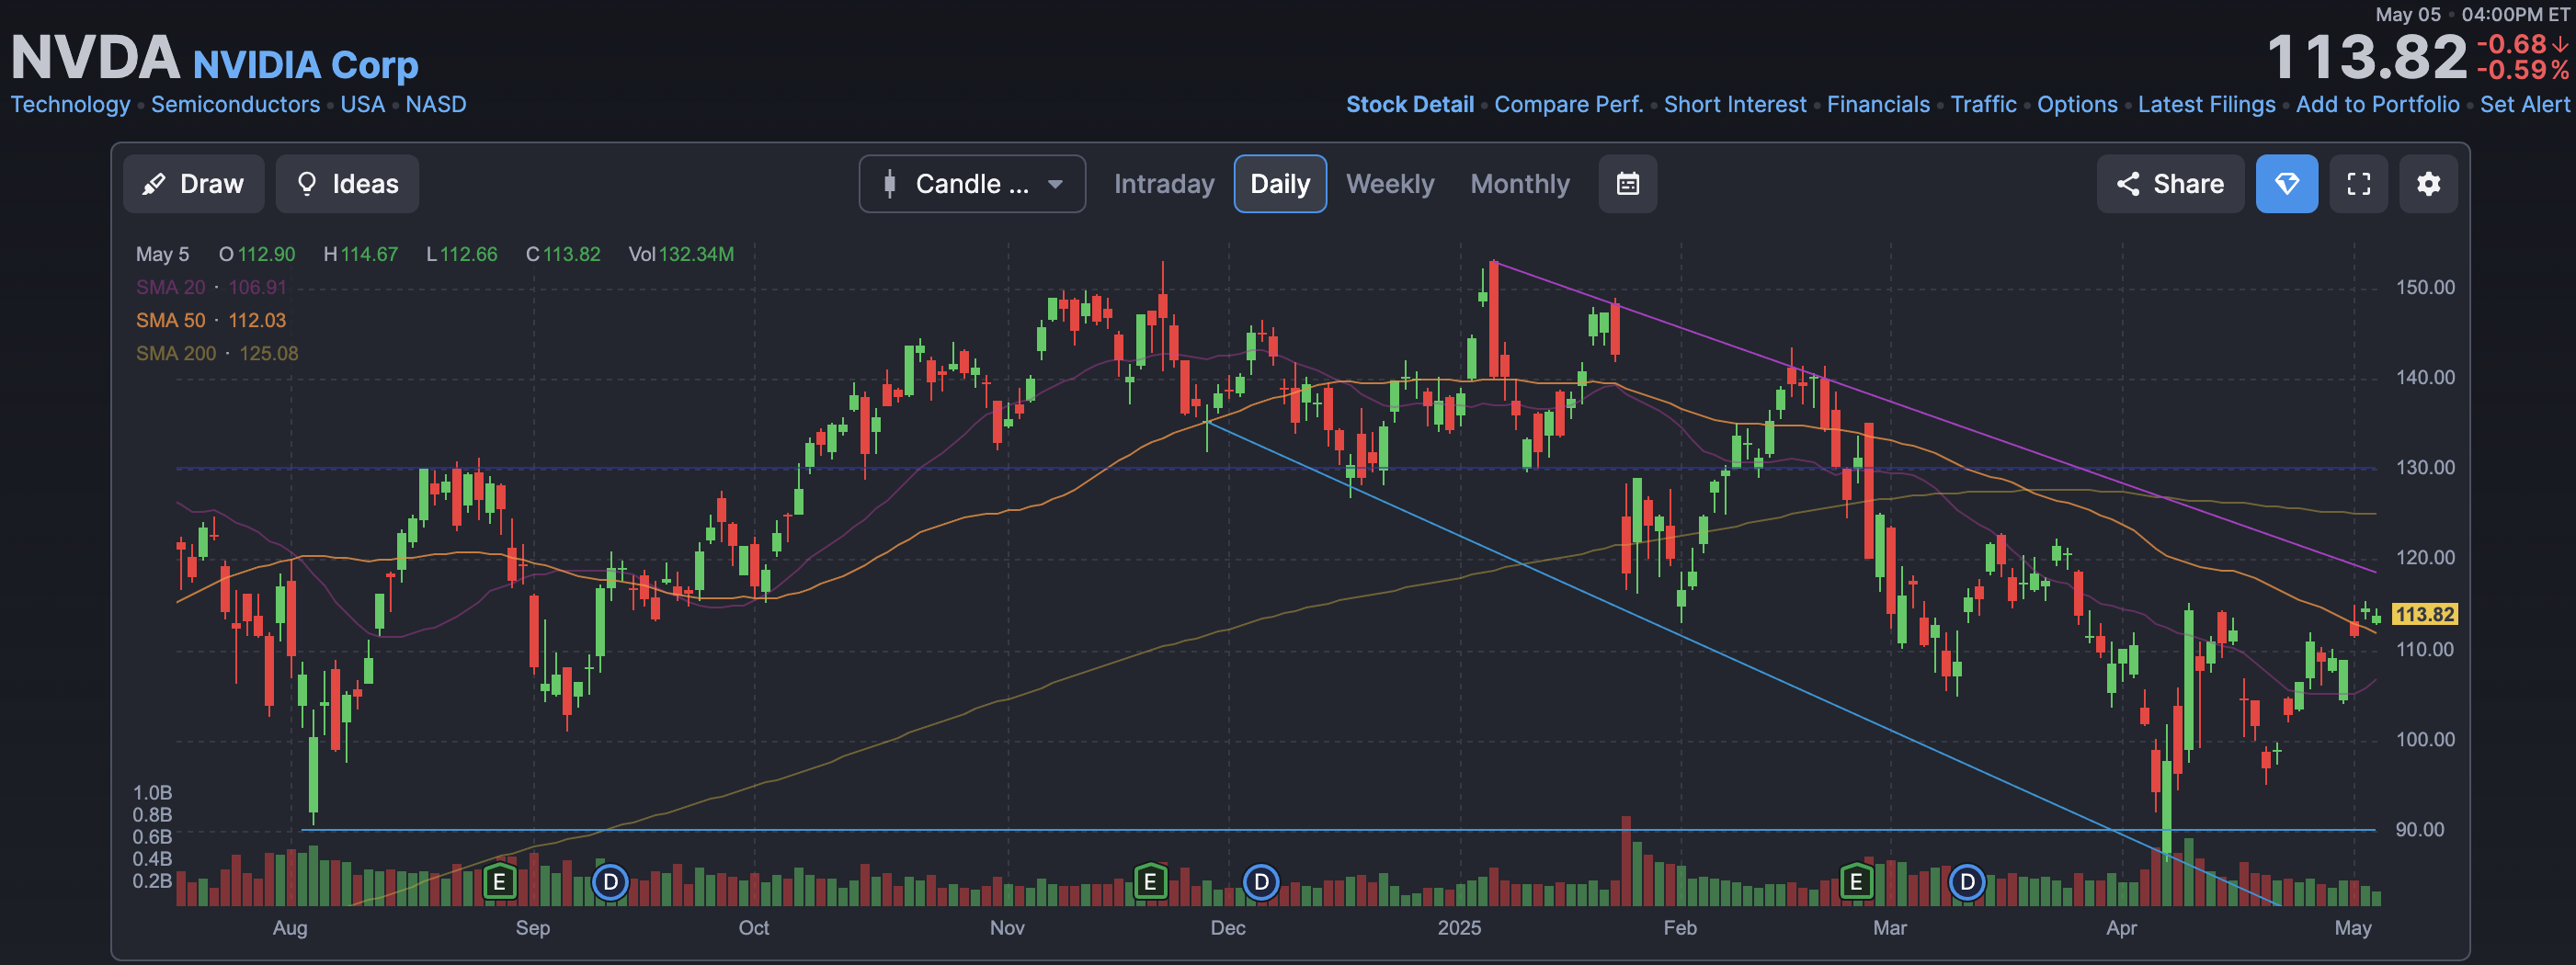Open Compare Perf. link

(1569, 104)
